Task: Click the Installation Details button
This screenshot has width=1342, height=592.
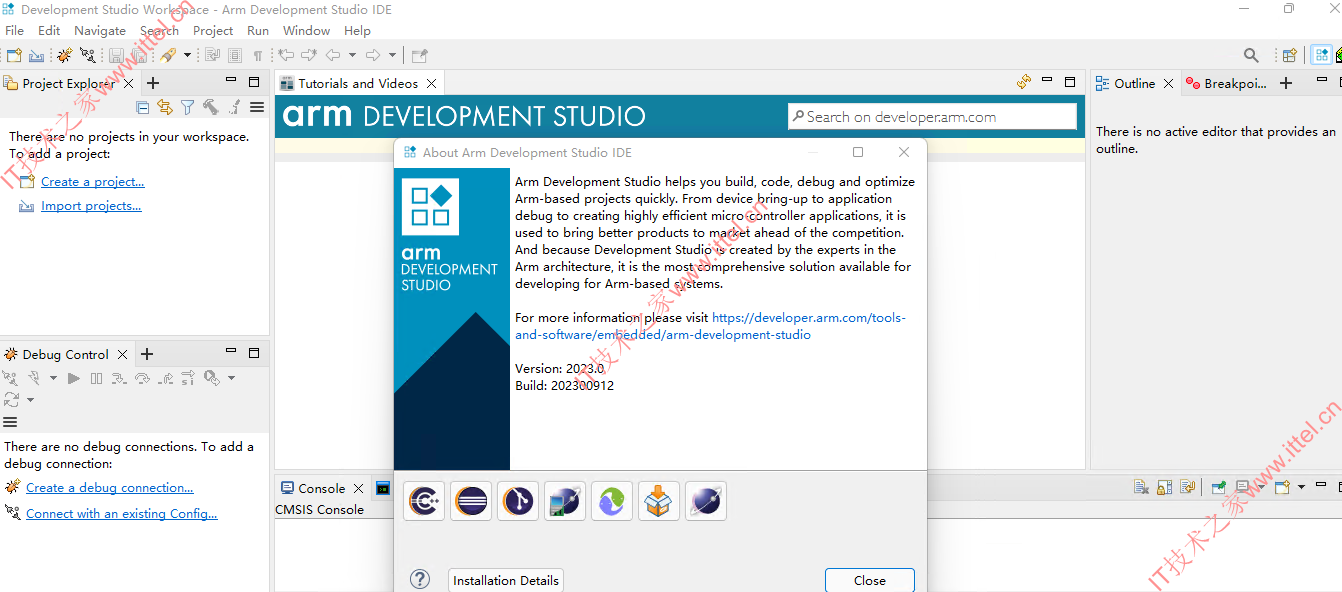Action: [x=506, y=581]
